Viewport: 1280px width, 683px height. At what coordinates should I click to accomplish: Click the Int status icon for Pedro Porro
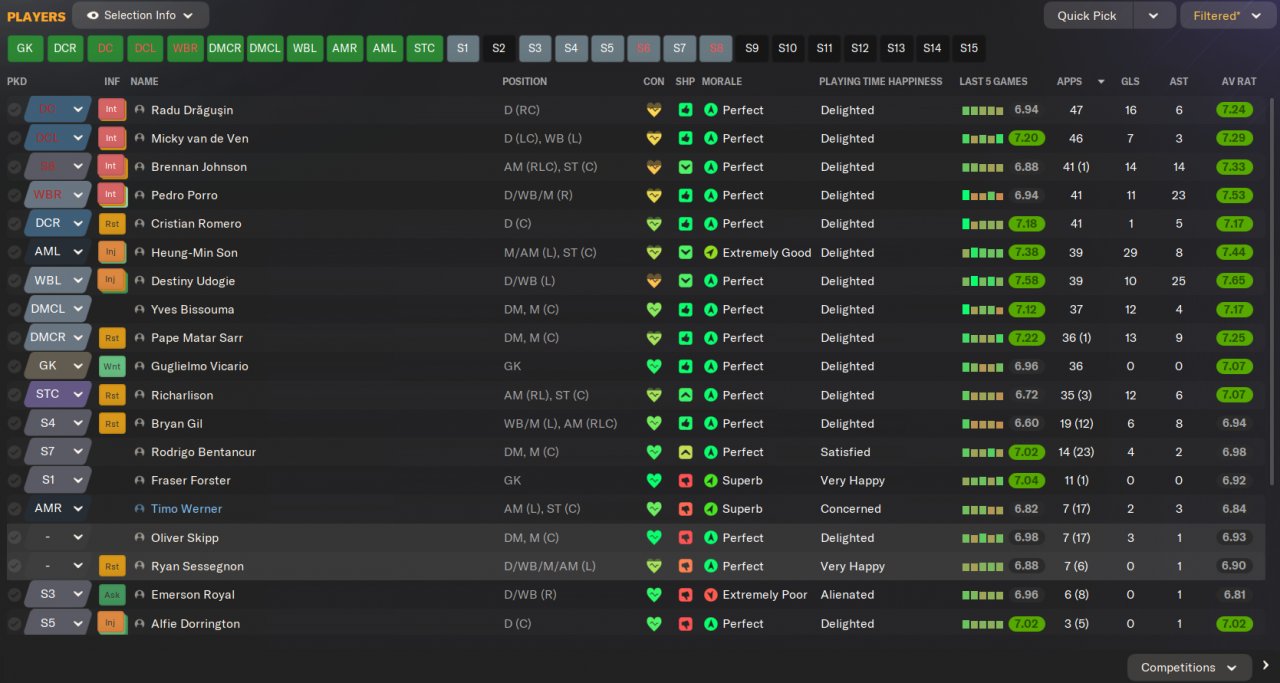(x=112, y=195)
